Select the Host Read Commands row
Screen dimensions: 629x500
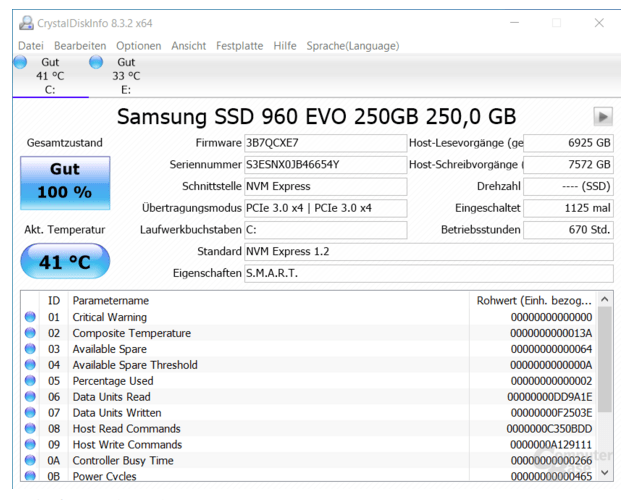tap(309, 429)
